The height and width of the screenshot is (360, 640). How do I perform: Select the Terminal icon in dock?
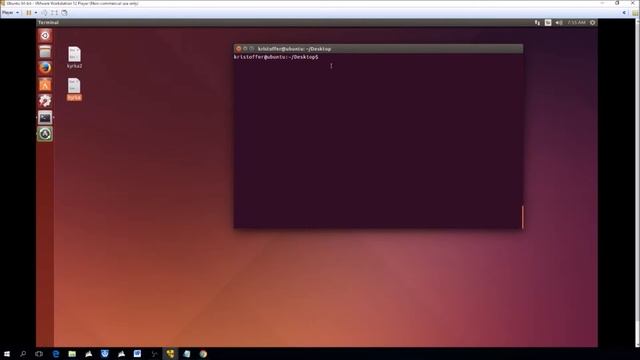(45, 118)
